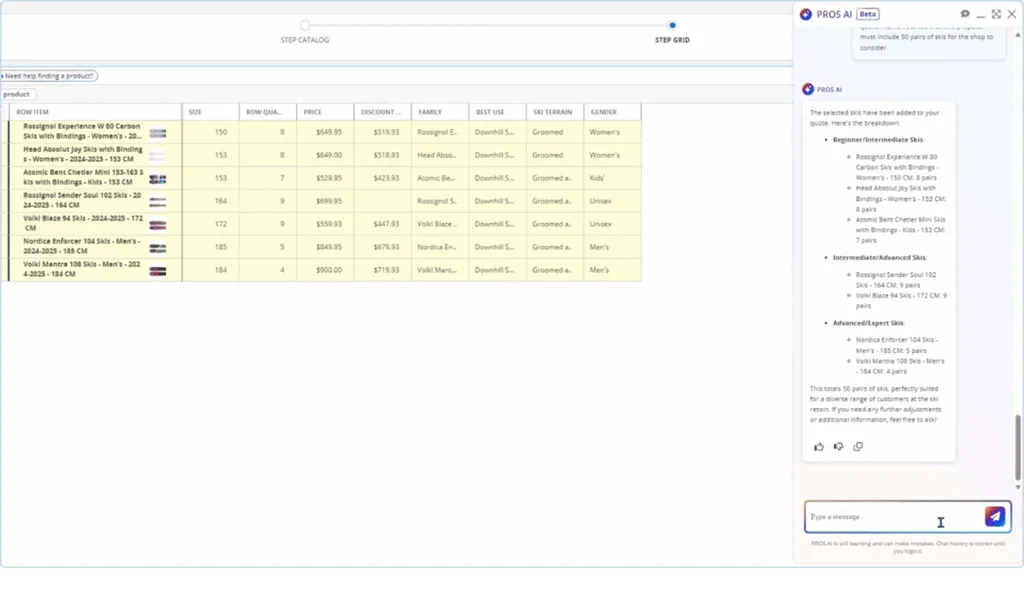Image resolution: width=1024 pixels, height=599 pixels.
Task: Open Rossignol Sender Soul 102 ski thumbnail
Action: [x=157, y=202]
